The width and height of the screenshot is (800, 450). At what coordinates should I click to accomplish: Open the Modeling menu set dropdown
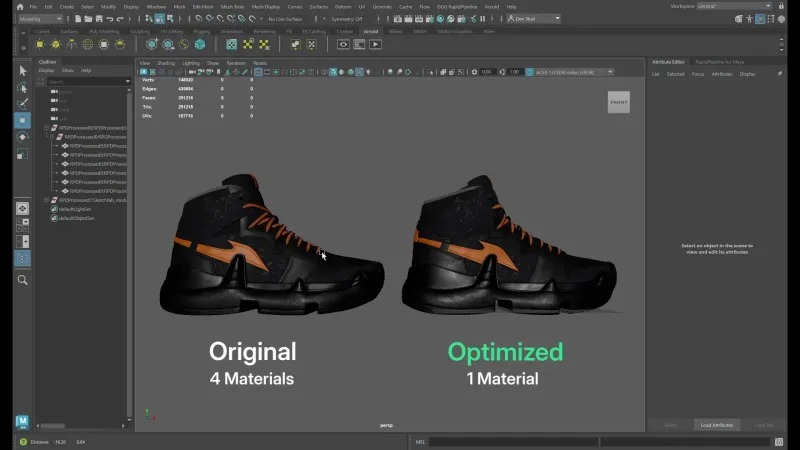[x=40, y=18]
